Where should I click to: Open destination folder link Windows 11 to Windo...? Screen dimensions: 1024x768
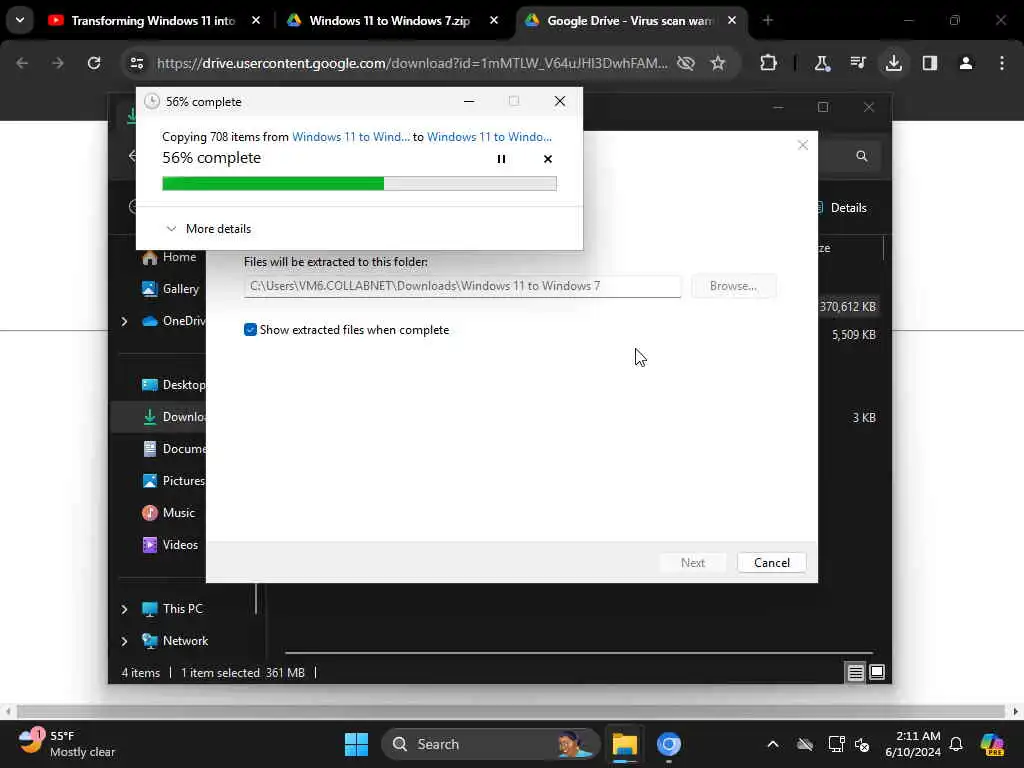[x=489, y=136]
